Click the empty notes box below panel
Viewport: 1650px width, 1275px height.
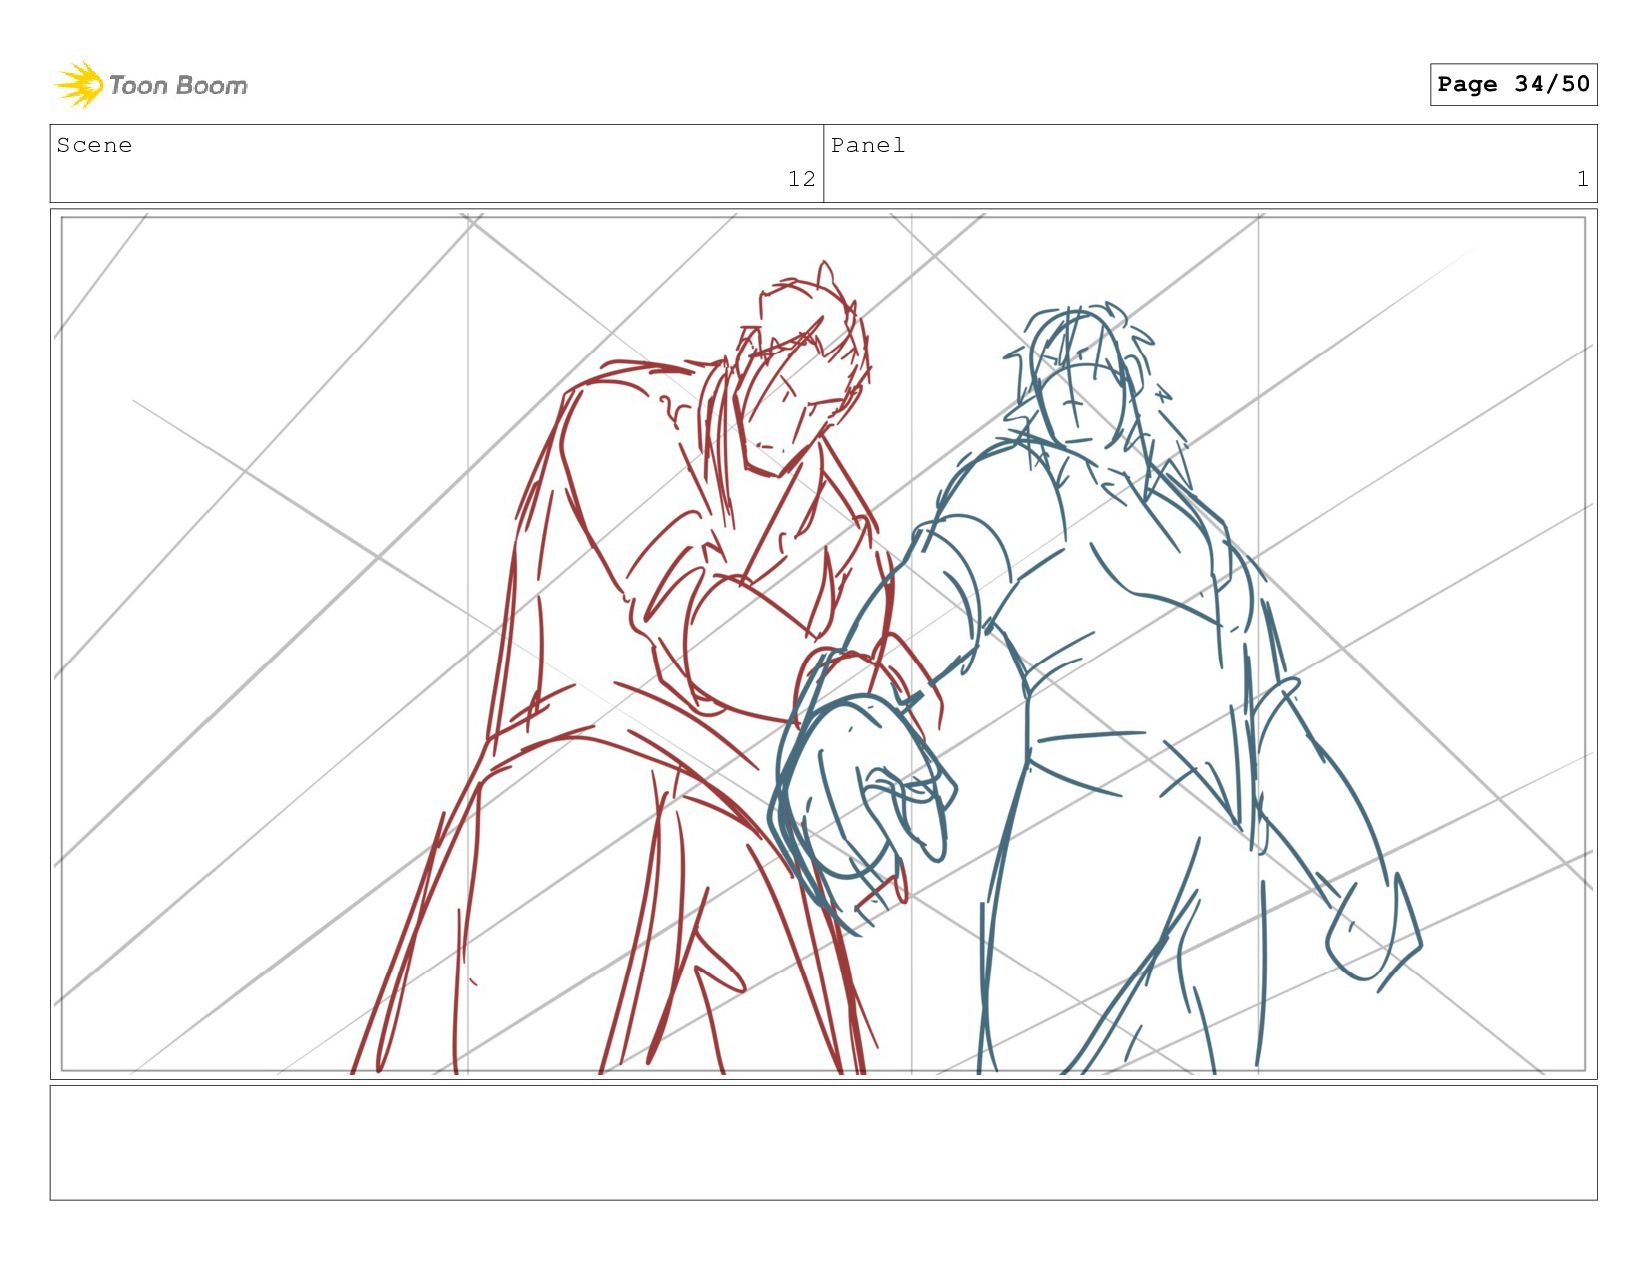pyautogui.click(x=823, y=1143)
